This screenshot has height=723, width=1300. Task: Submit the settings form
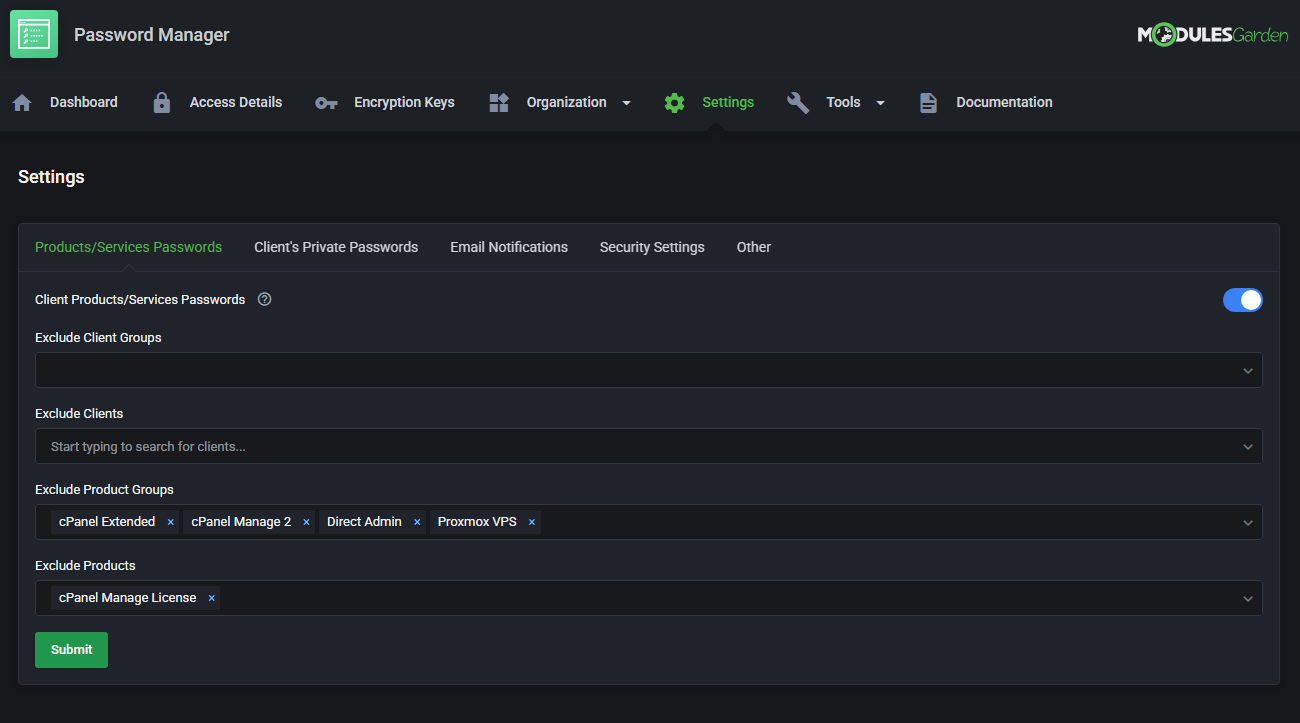pyautogui.click(x=71, y=650)
